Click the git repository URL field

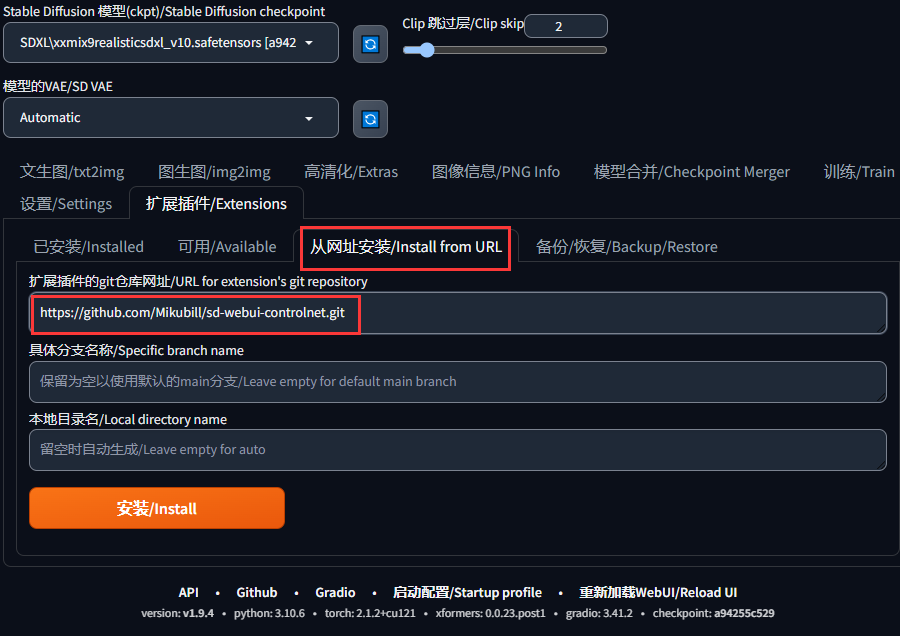click(x=457, y=313)
